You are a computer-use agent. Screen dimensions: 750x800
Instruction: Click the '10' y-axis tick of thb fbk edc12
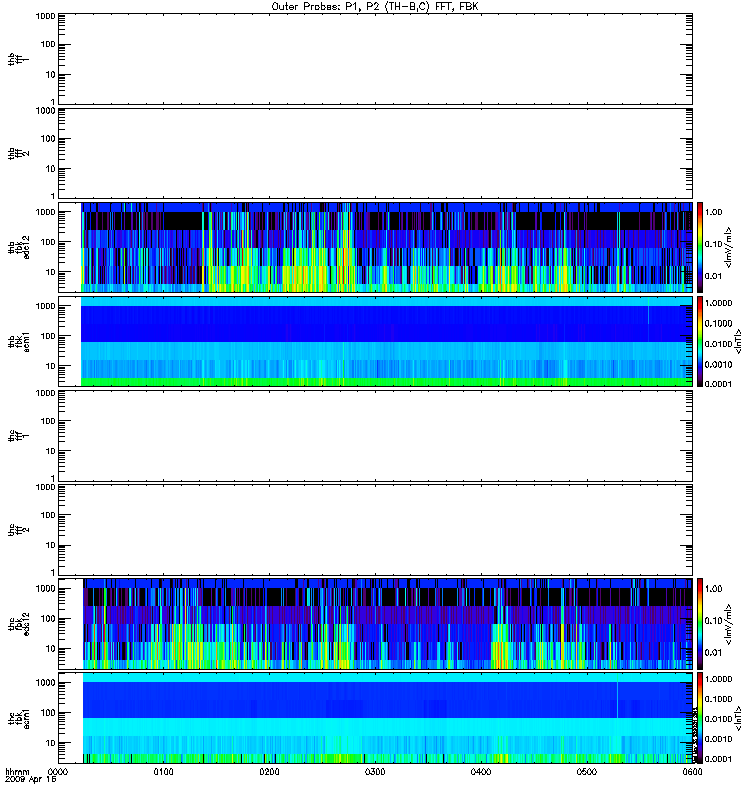pyautogui.click(x=51, y=272)
